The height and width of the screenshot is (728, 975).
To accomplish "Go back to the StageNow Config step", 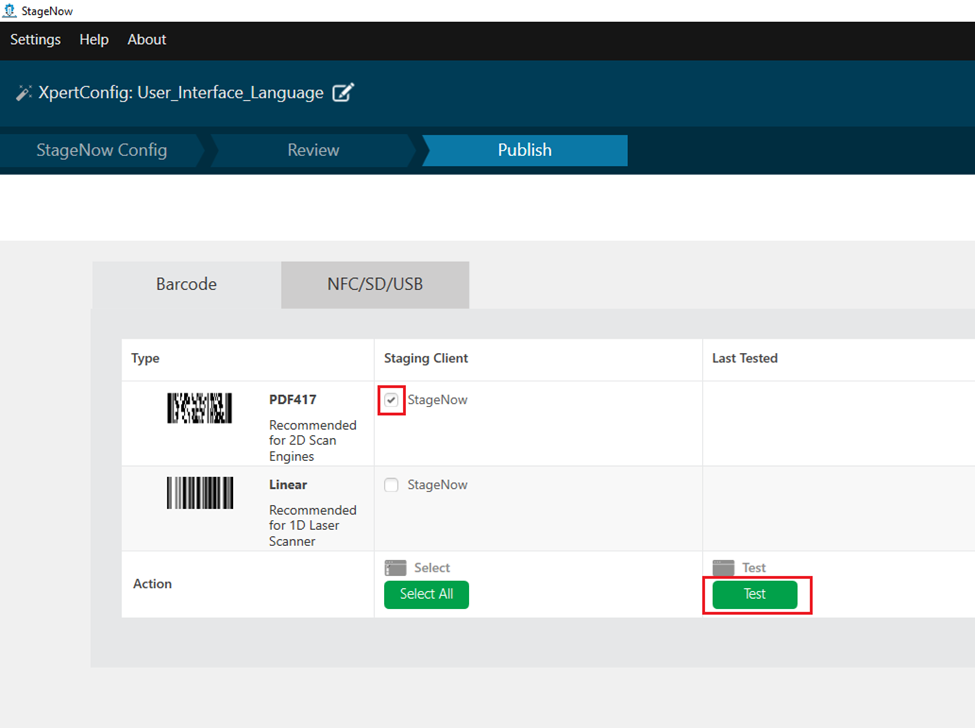I will [x=101, y=150].
